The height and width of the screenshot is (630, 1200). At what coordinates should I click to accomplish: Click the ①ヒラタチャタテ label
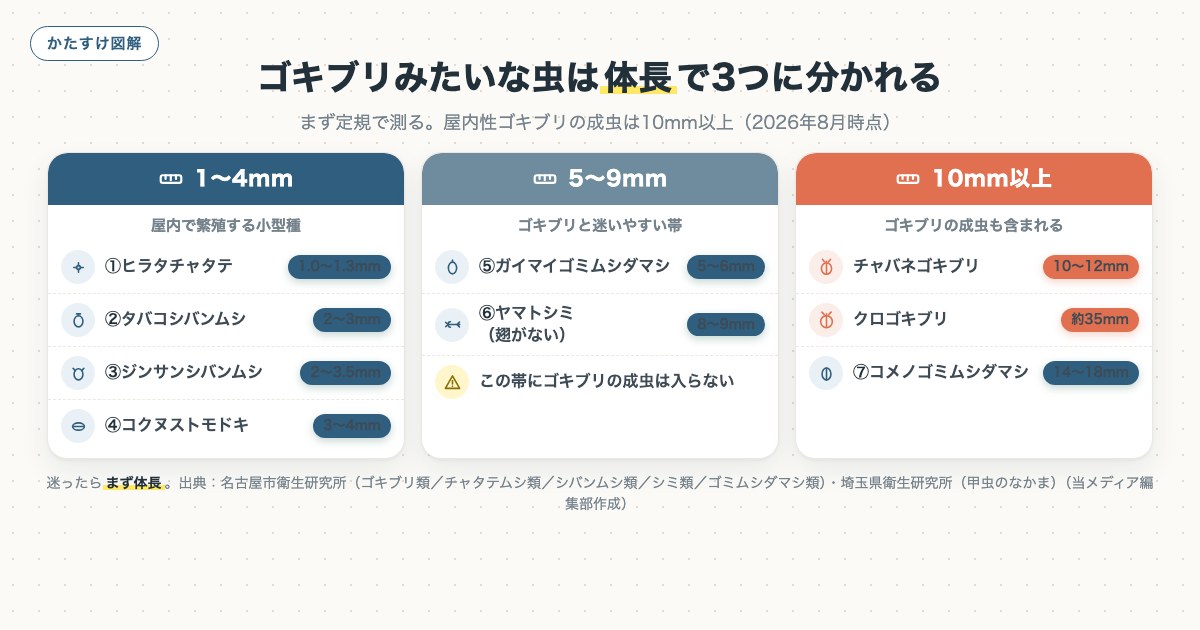coord(169,267)
